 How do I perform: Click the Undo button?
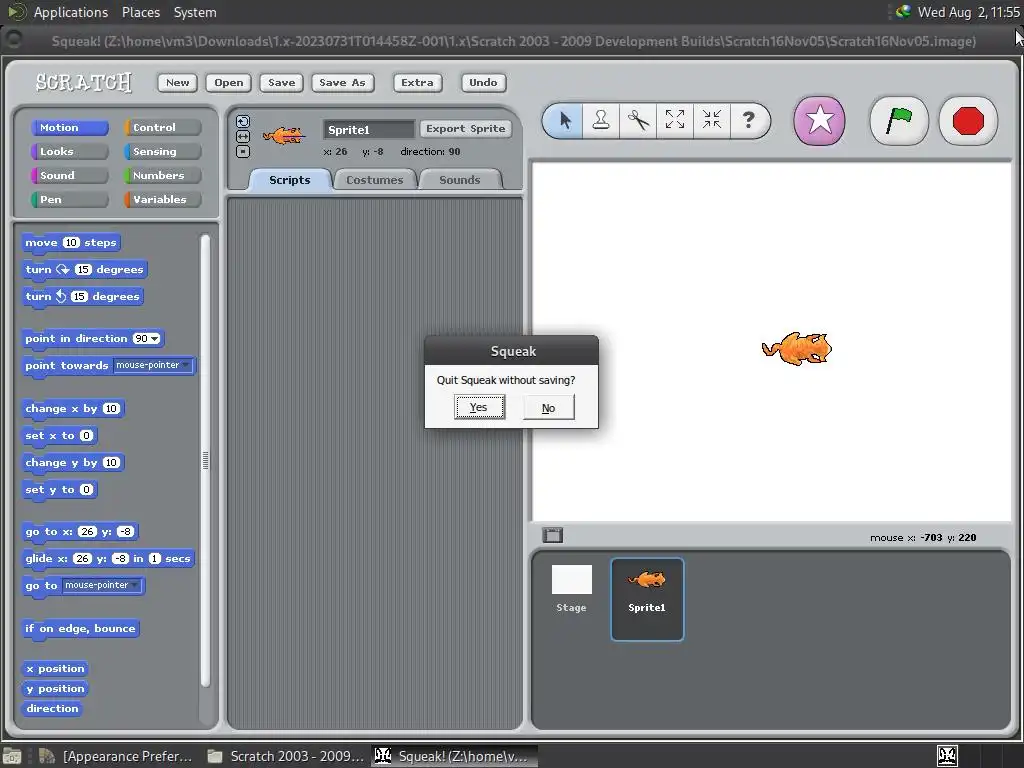pos(483,82)
